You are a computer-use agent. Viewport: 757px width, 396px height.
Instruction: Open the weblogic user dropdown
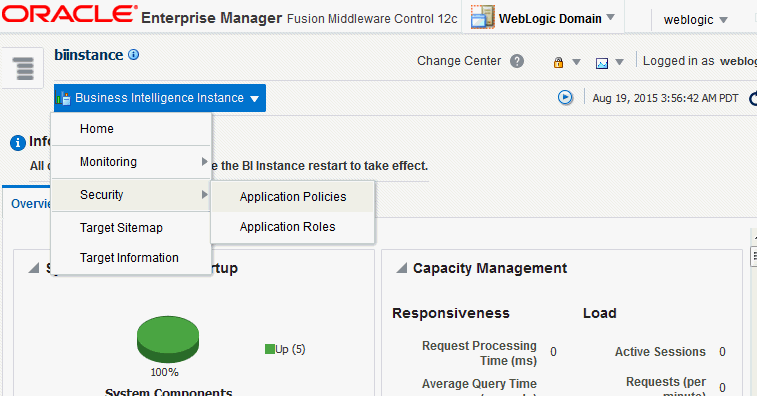pyautogui.click(x=695, y=20)
